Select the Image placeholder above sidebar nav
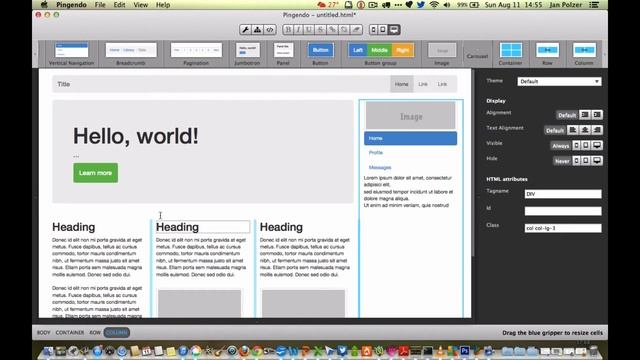Image resolution: width=640 pixels, height=360 pixels. (x=411, y=116)
